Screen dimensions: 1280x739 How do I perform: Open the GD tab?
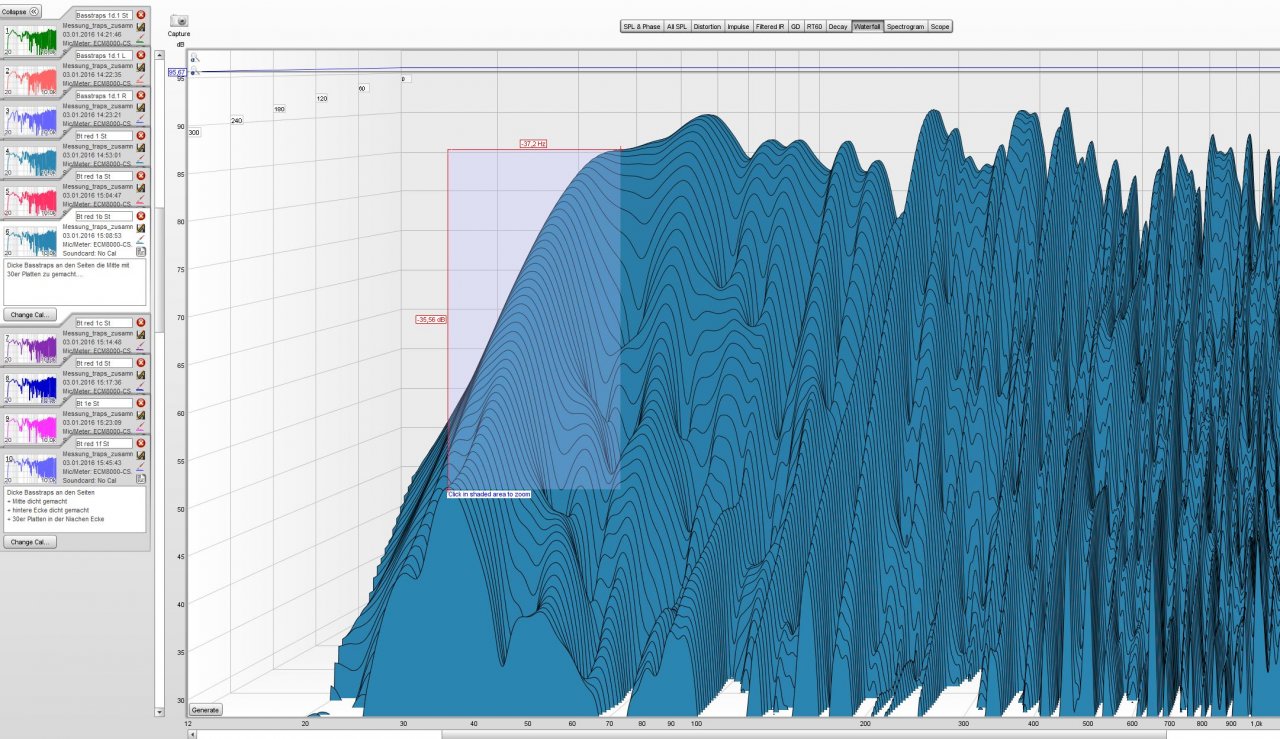[x=796, y=26]
